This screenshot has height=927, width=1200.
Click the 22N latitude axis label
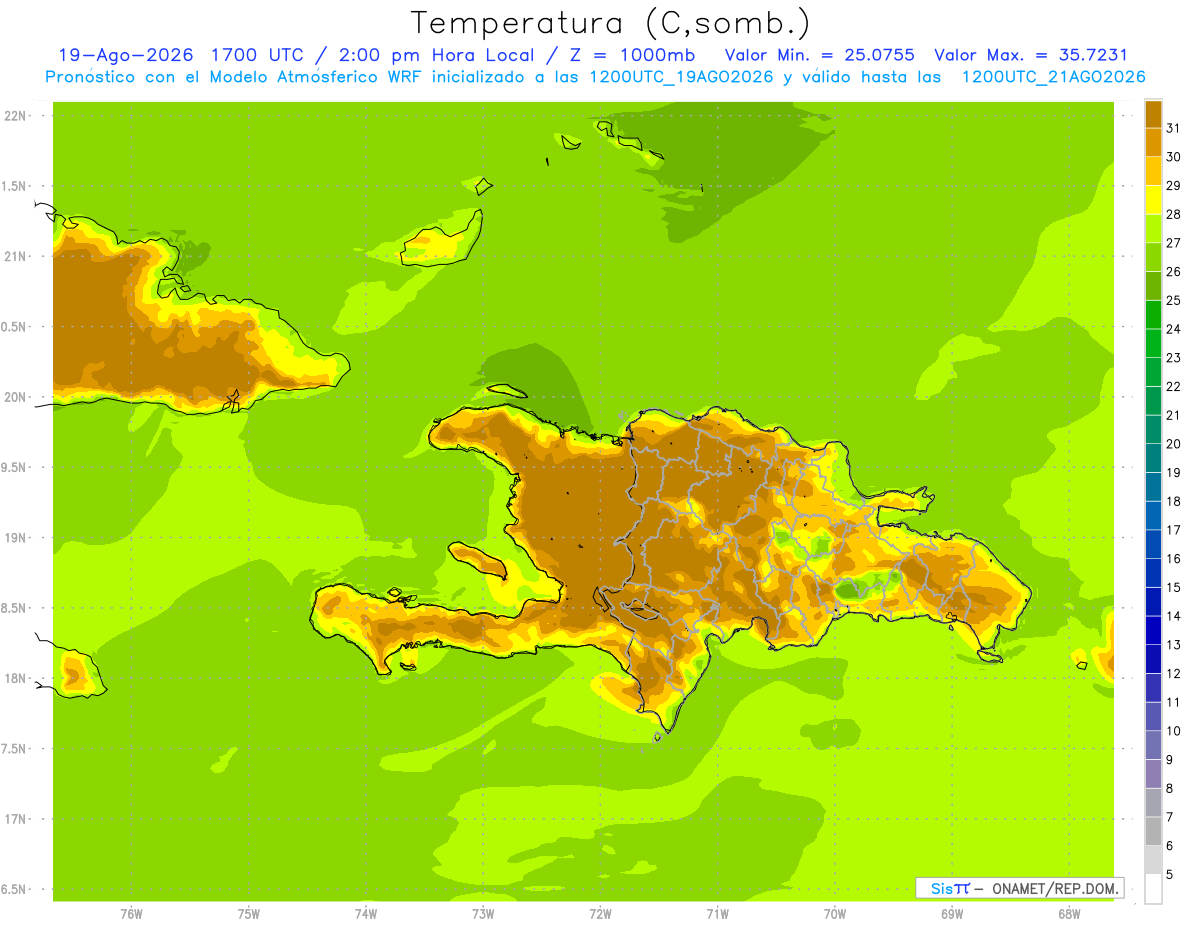[15, 116]
